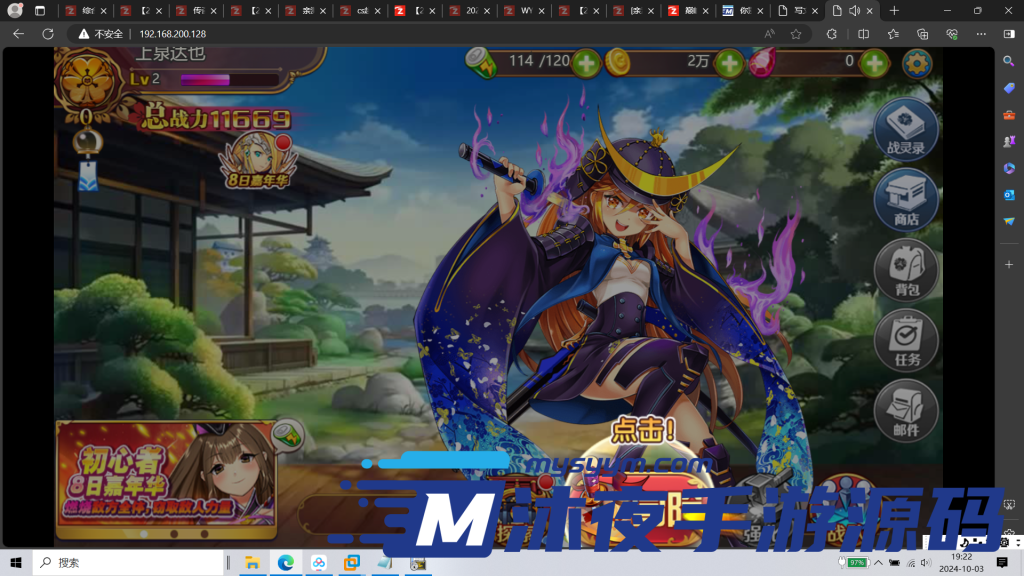Add this page to favorites star
1024x576 pixels.
click(796, 33)
